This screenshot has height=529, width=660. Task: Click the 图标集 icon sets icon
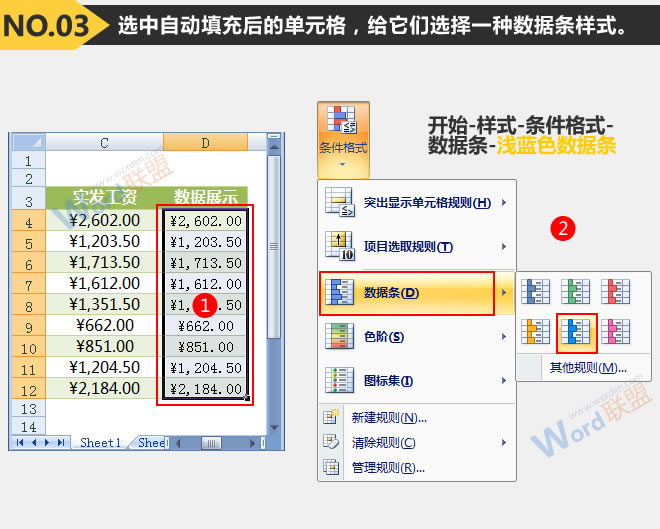coord(340,380)
